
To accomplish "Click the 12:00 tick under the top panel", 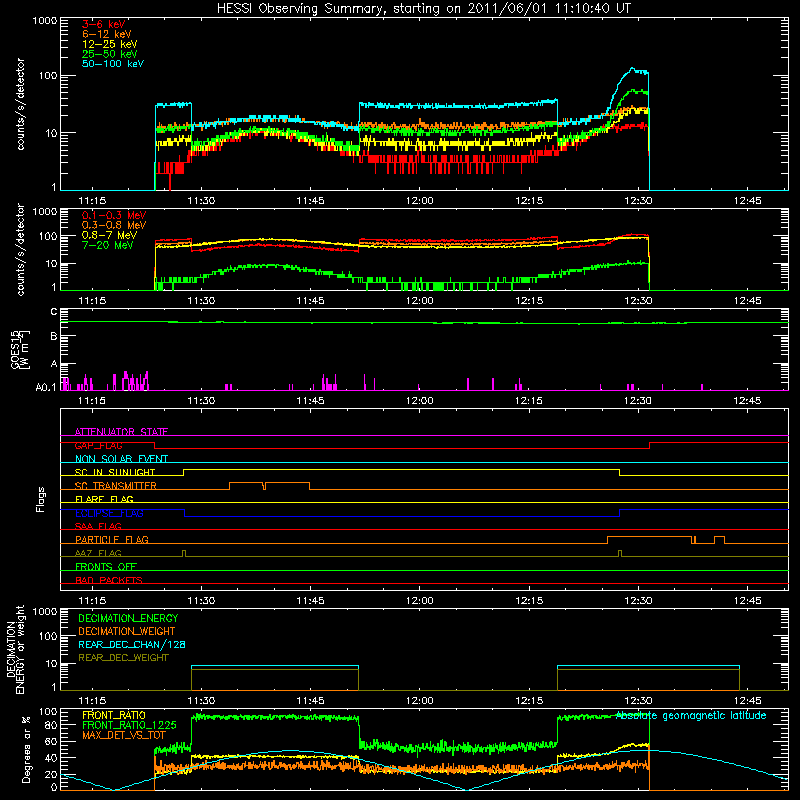I will [x=419, y=201].
